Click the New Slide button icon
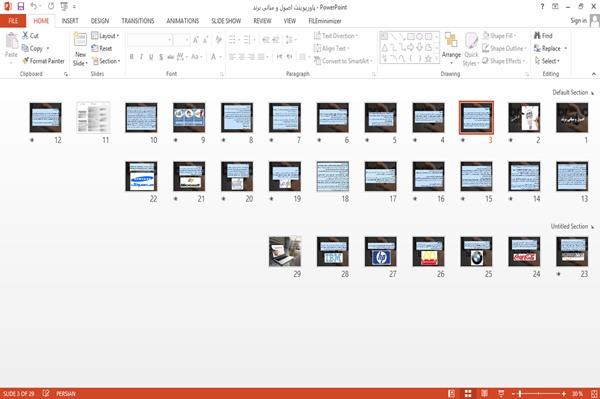Screen dimensions: 600x399 point(80,40)
